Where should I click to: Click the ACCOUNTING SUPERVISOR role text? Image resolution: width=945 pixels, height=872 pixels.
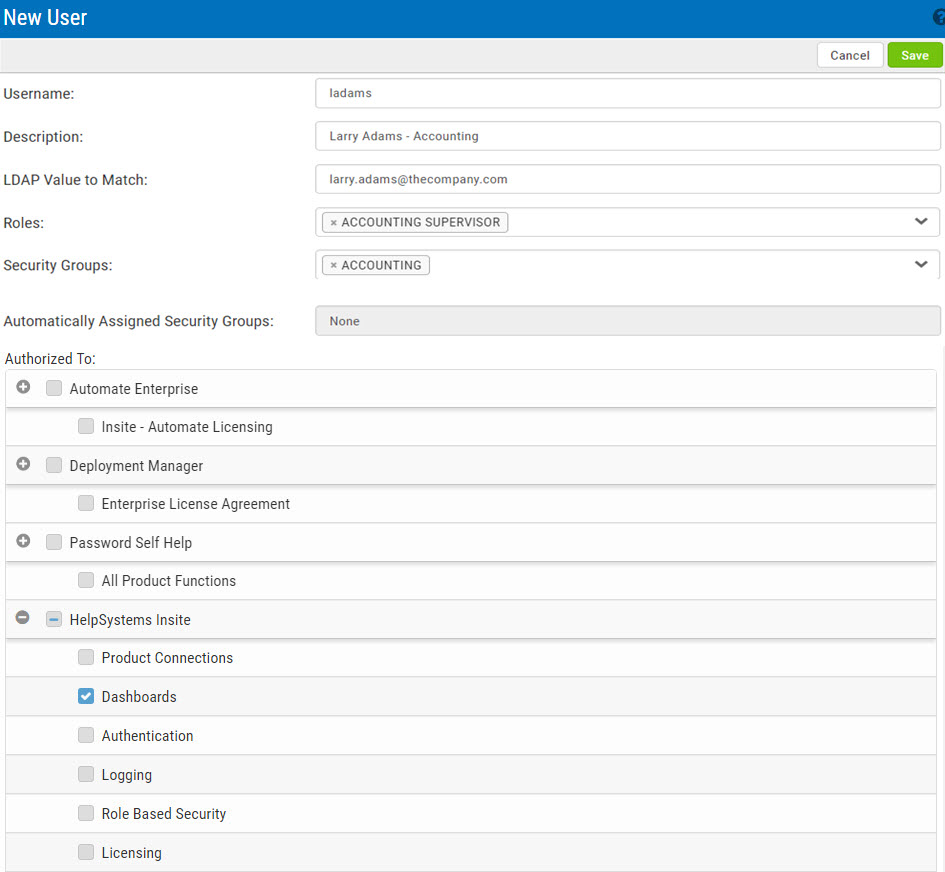click(x=421, y=222)
